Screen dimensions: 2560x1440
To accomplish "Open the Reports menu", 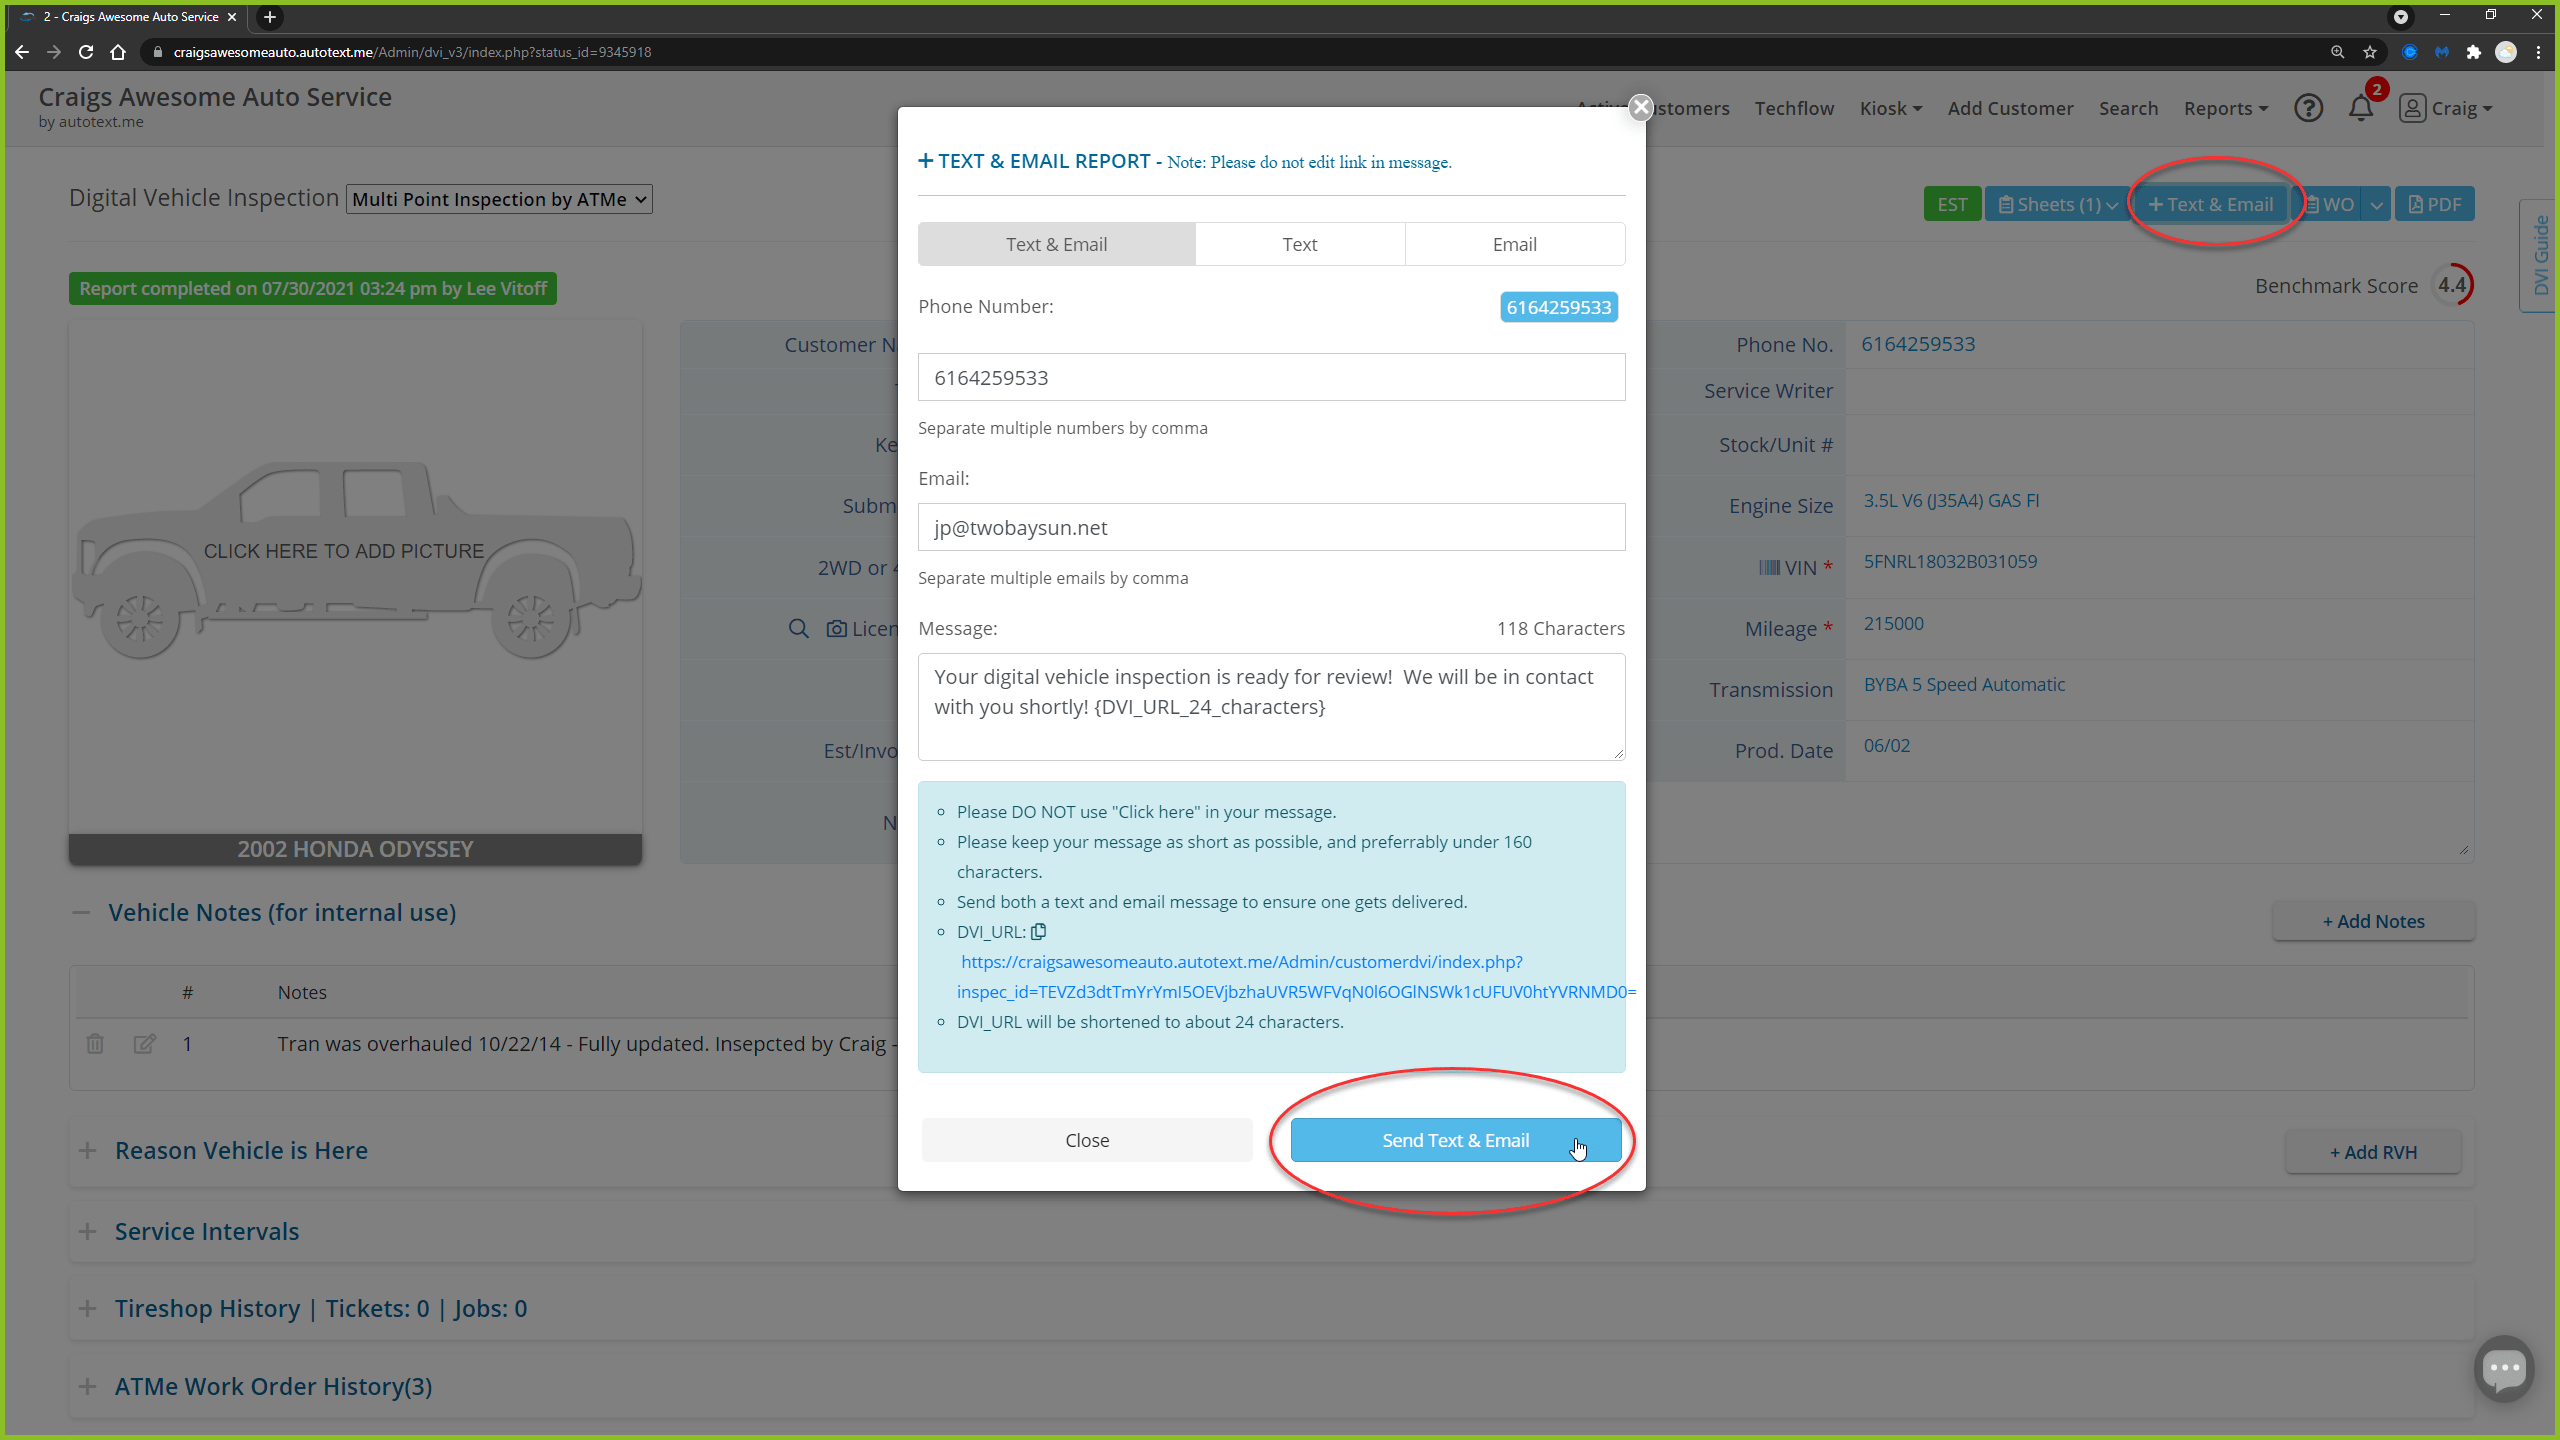I will coord(2225,108).
